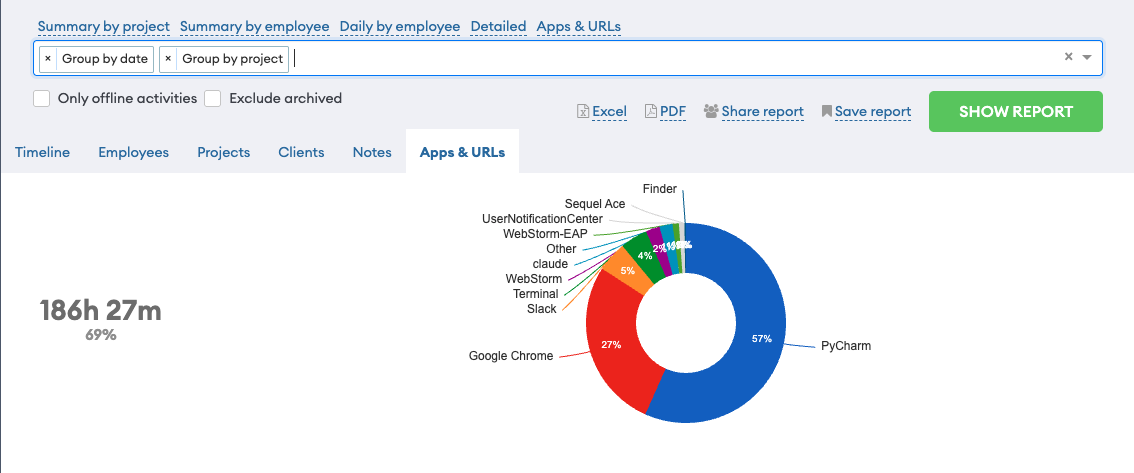This screenshot has width=1134, height=473.
Task: Open Summary by employee report
Action: point(255,27)
